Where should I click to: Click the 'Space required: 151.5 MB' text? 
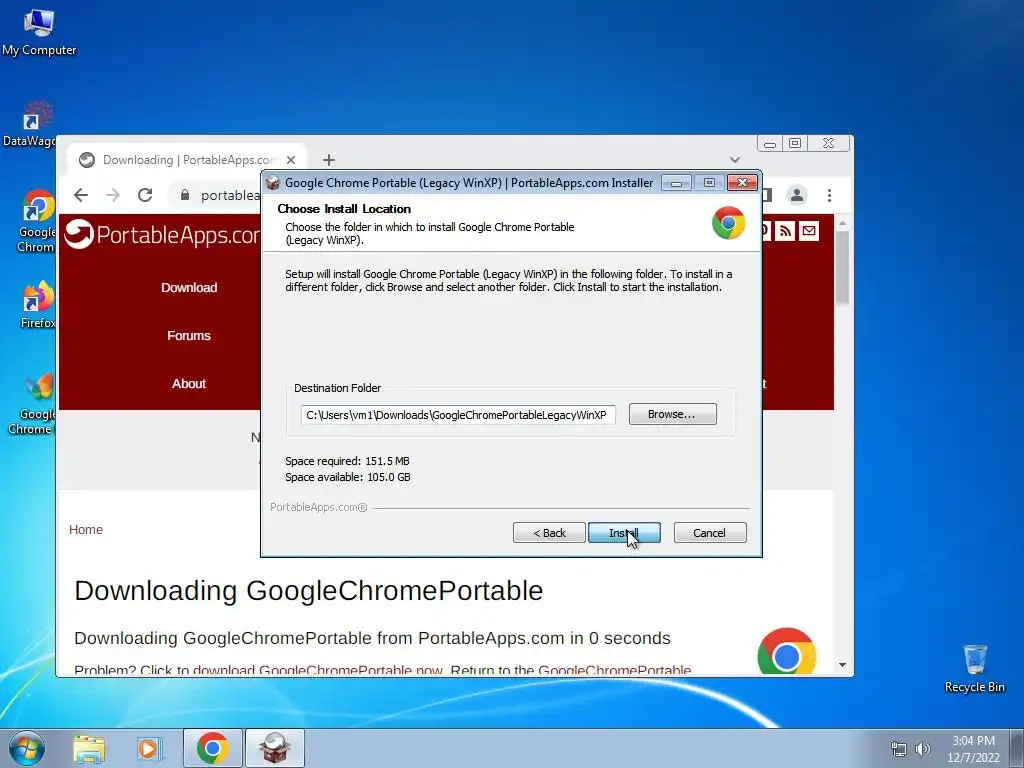[x=347, y=461]
